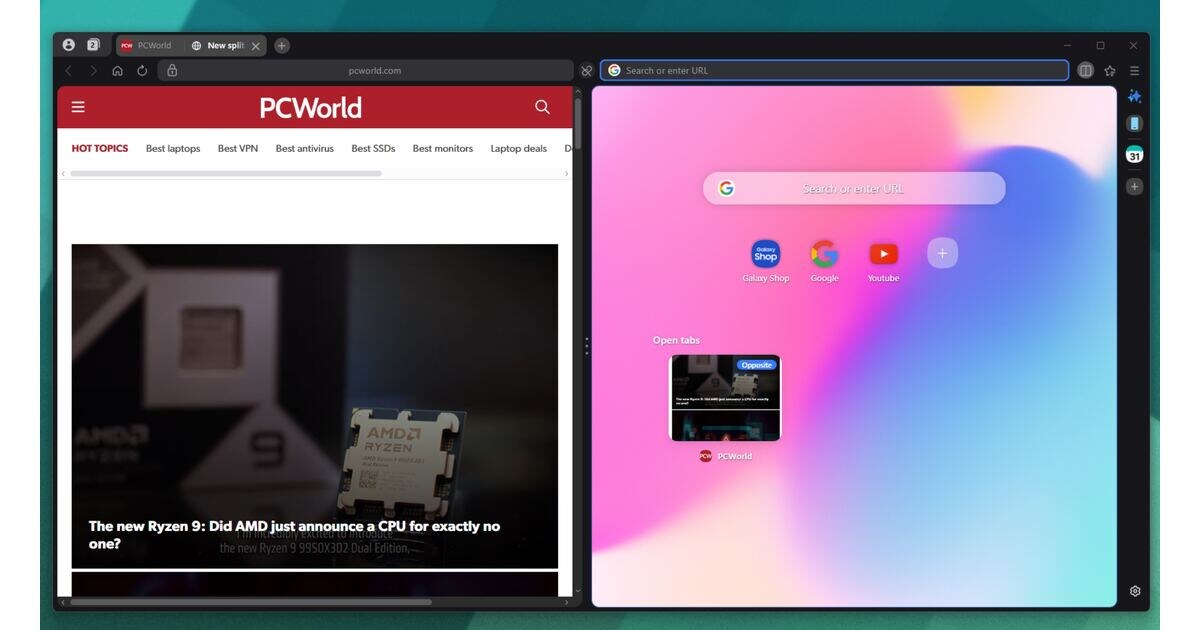This screenshot has height=630, width=1200.
Task: Open the Google shortcut
Action: click(824, 260)
